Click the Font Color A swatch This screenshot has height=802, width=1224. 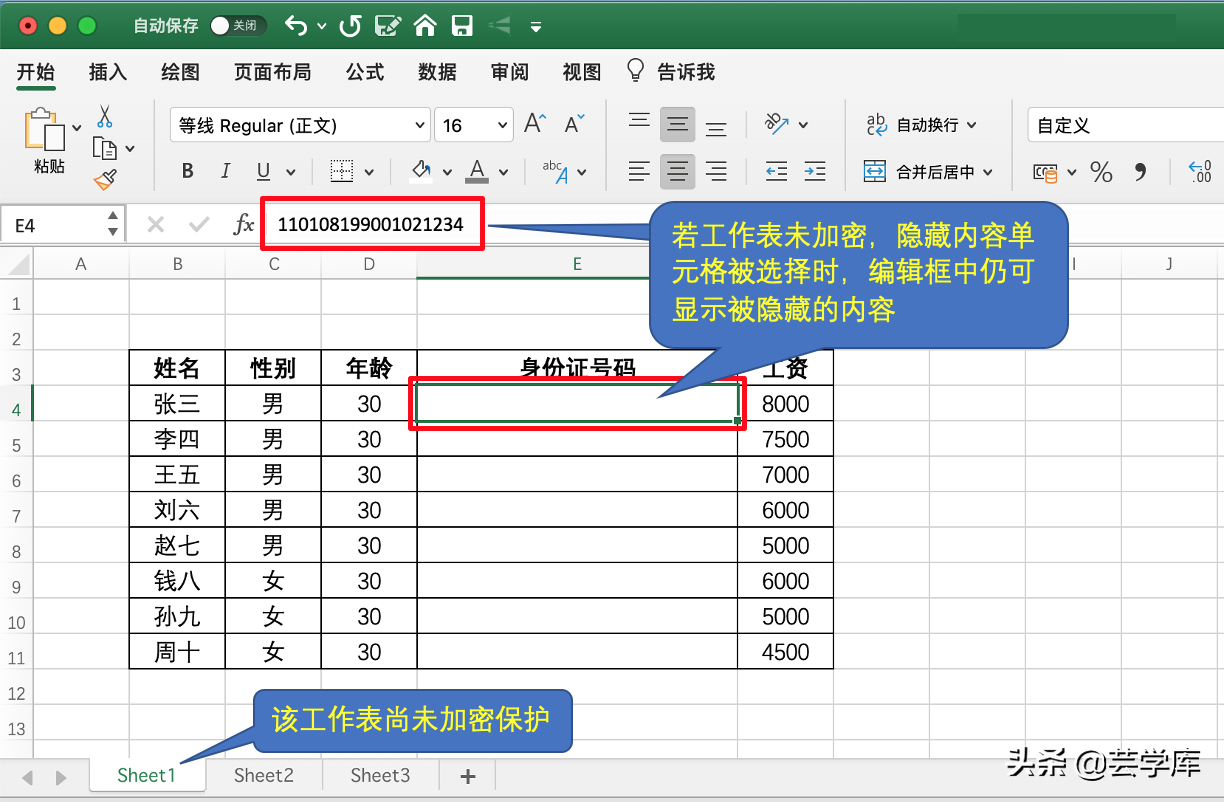[477, 171]
